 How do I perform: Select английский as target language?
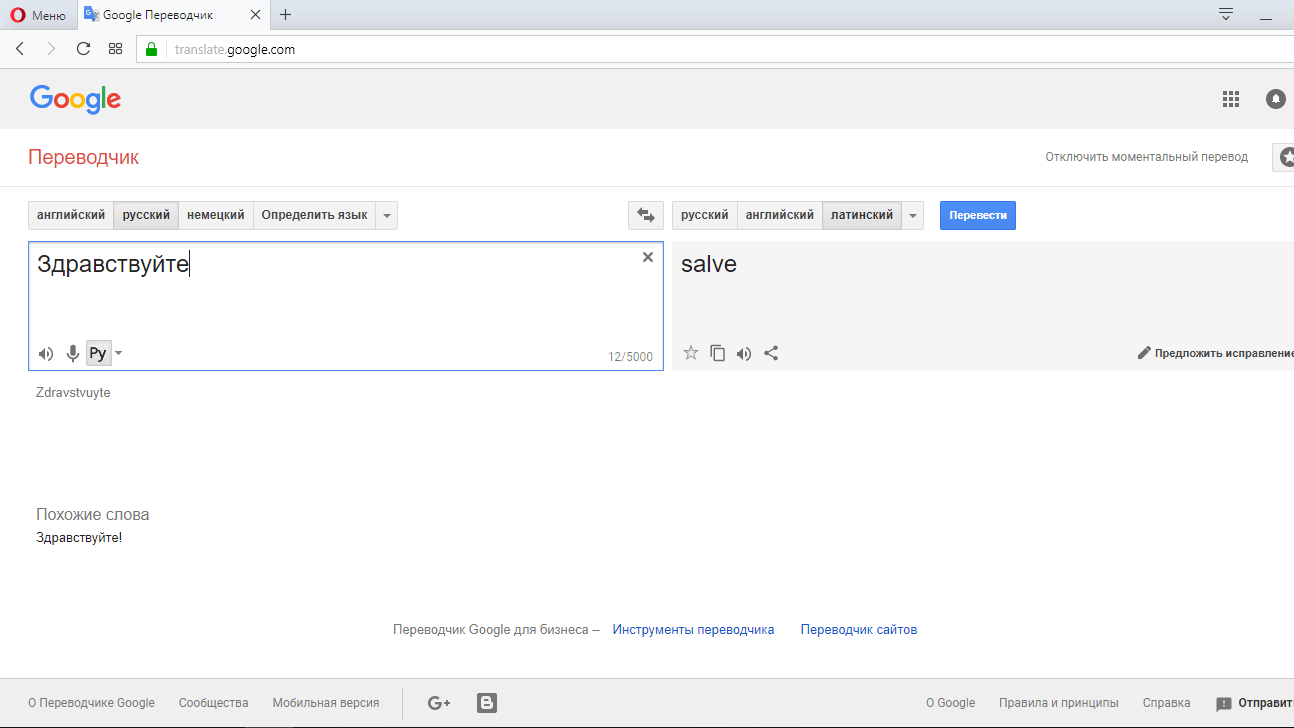click(780, 215)
